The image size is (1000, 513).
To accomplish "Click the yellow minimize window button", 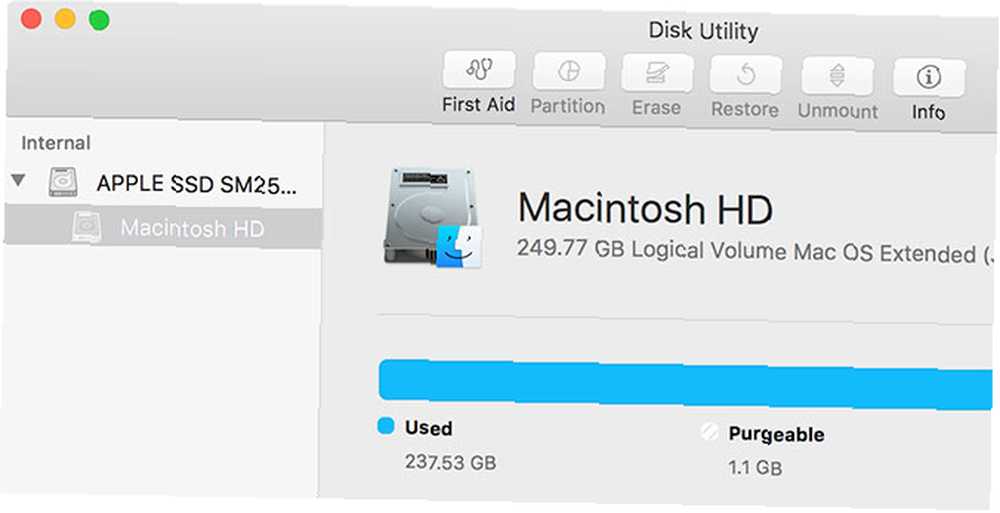I will (x=65, y=19).
